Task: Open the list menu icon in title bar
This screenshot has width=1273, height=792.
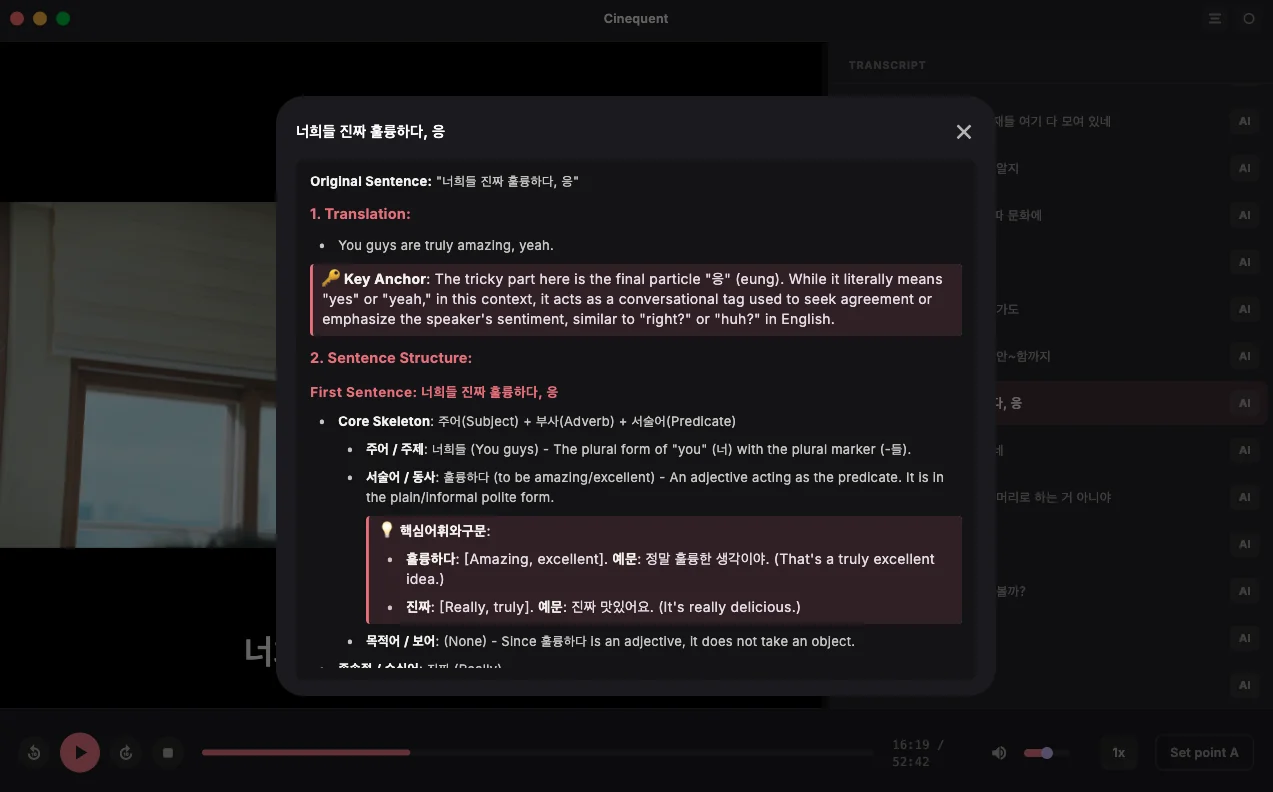Action: (x=1215, y=19)
